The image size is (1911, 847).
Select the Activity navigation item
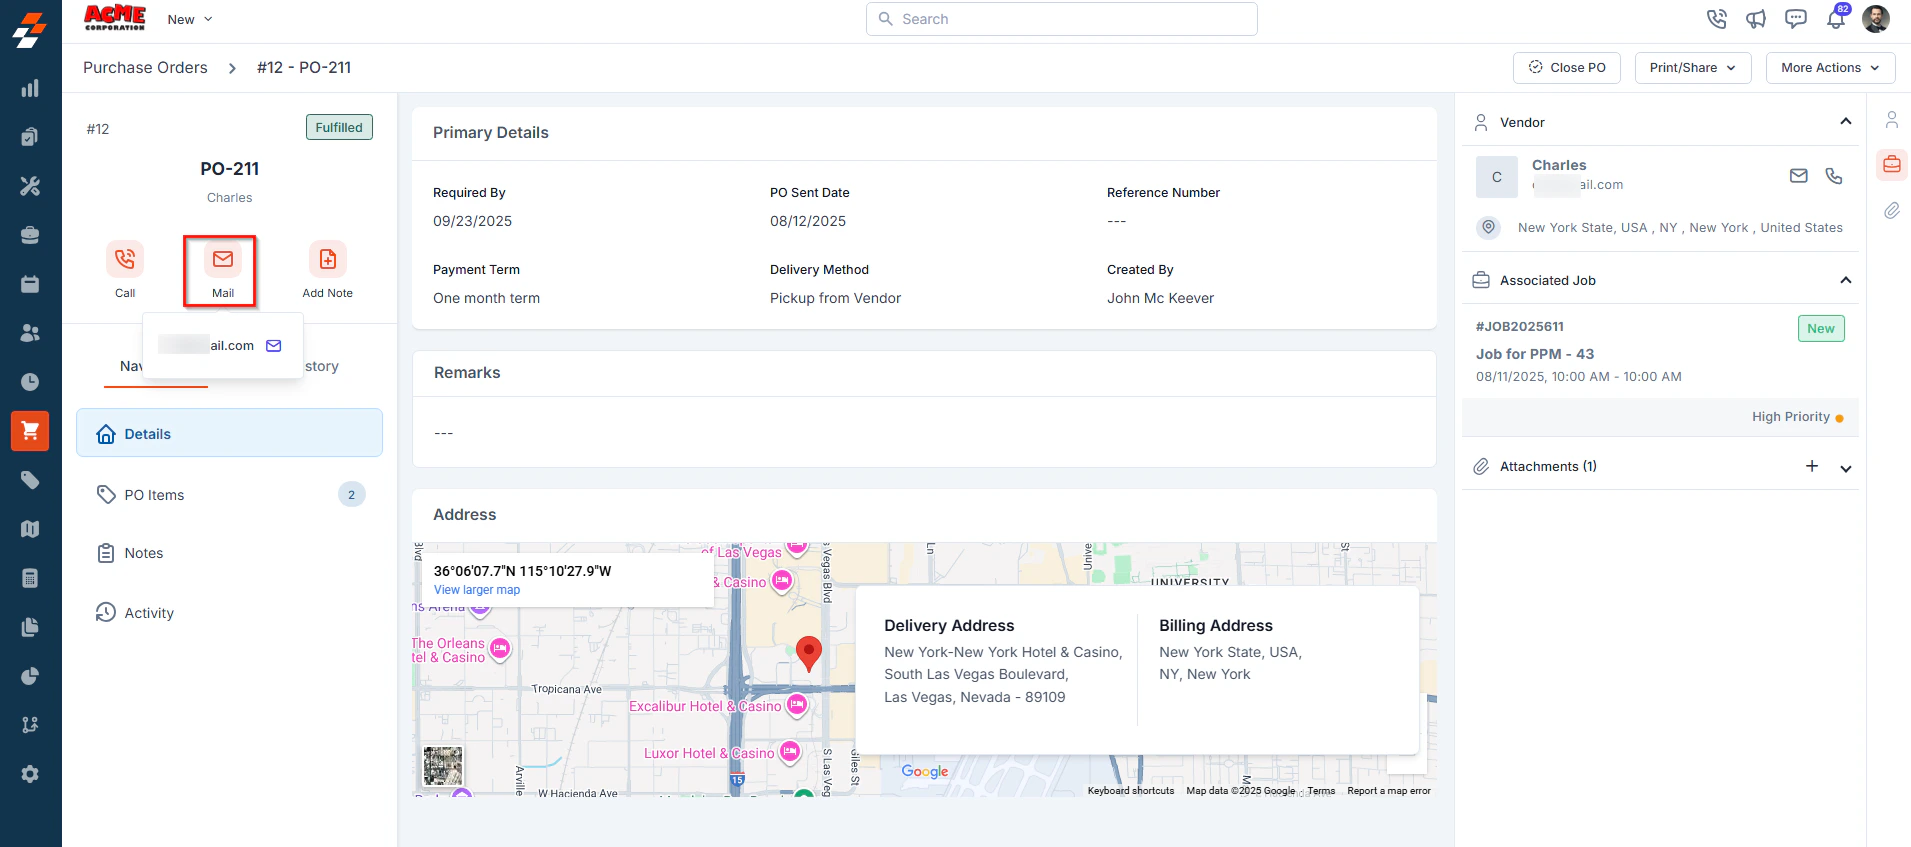pyautogui.click(x=230, y=613)
